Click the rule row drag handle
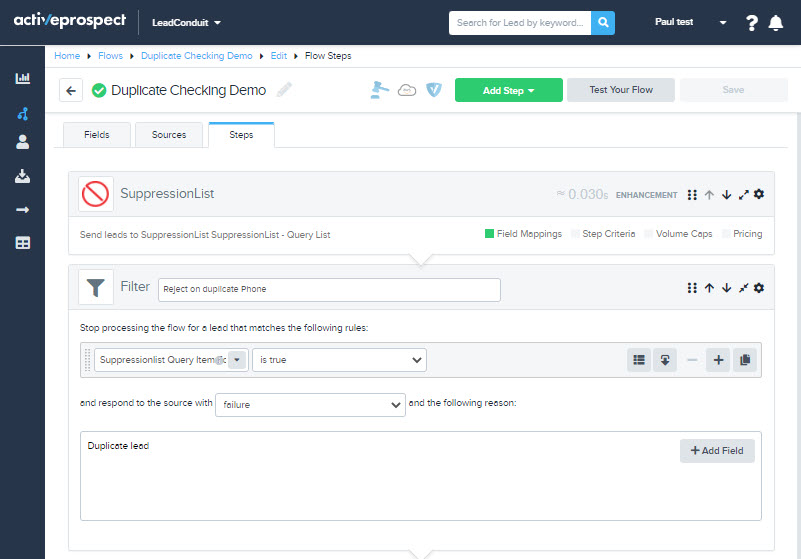801x559 pixels. [87, 360]
